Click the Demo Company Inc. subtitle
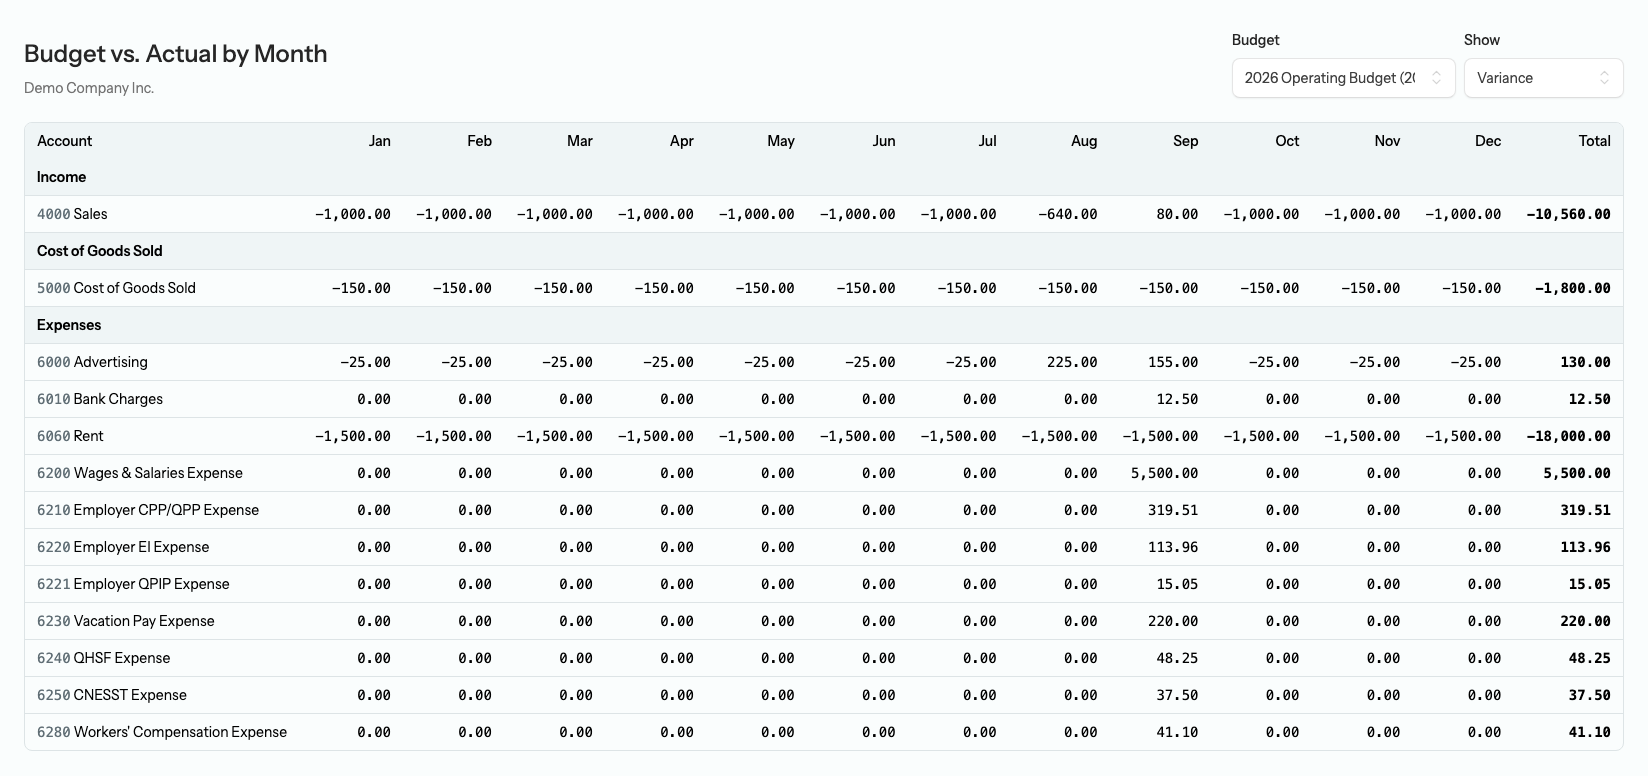Screen dimensions: 1648x776 [89, 88]
